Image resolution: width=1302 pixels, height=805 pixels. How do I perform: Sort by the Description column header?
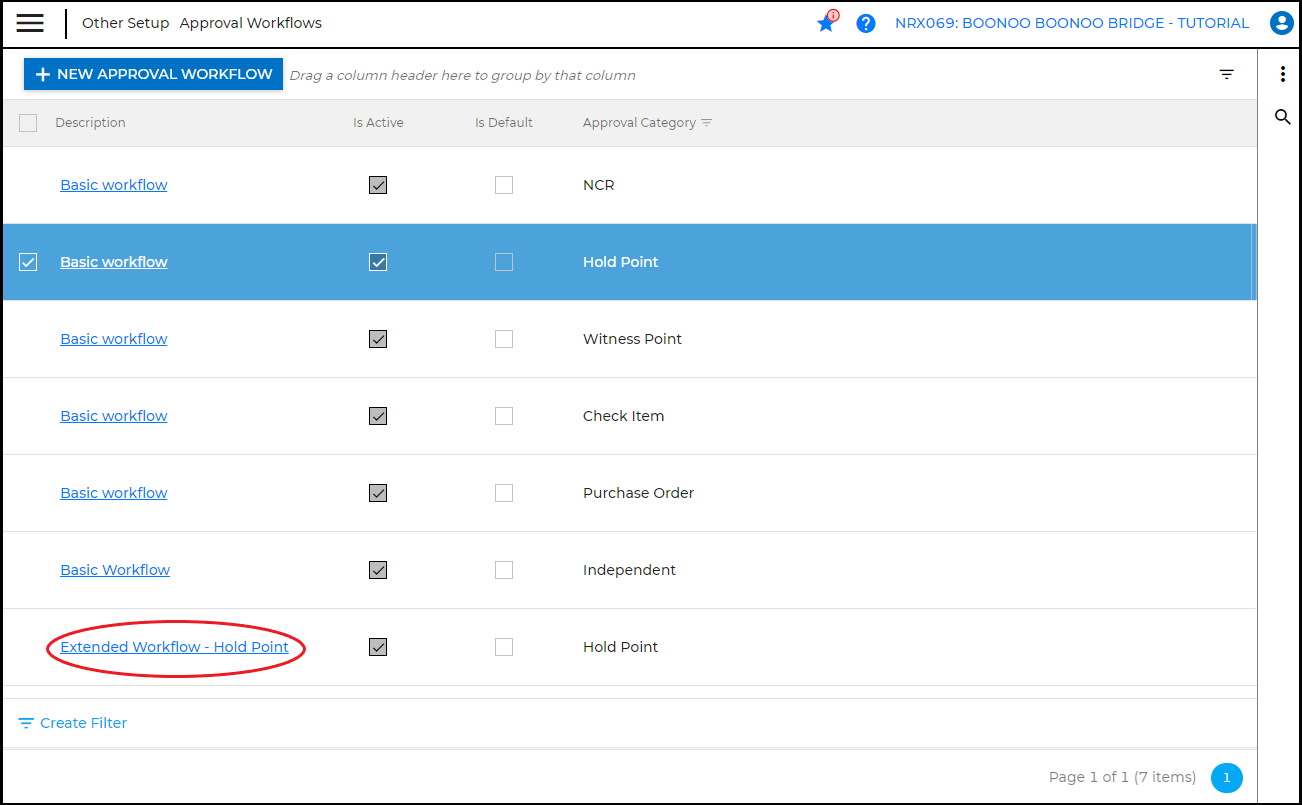point(90,123)
